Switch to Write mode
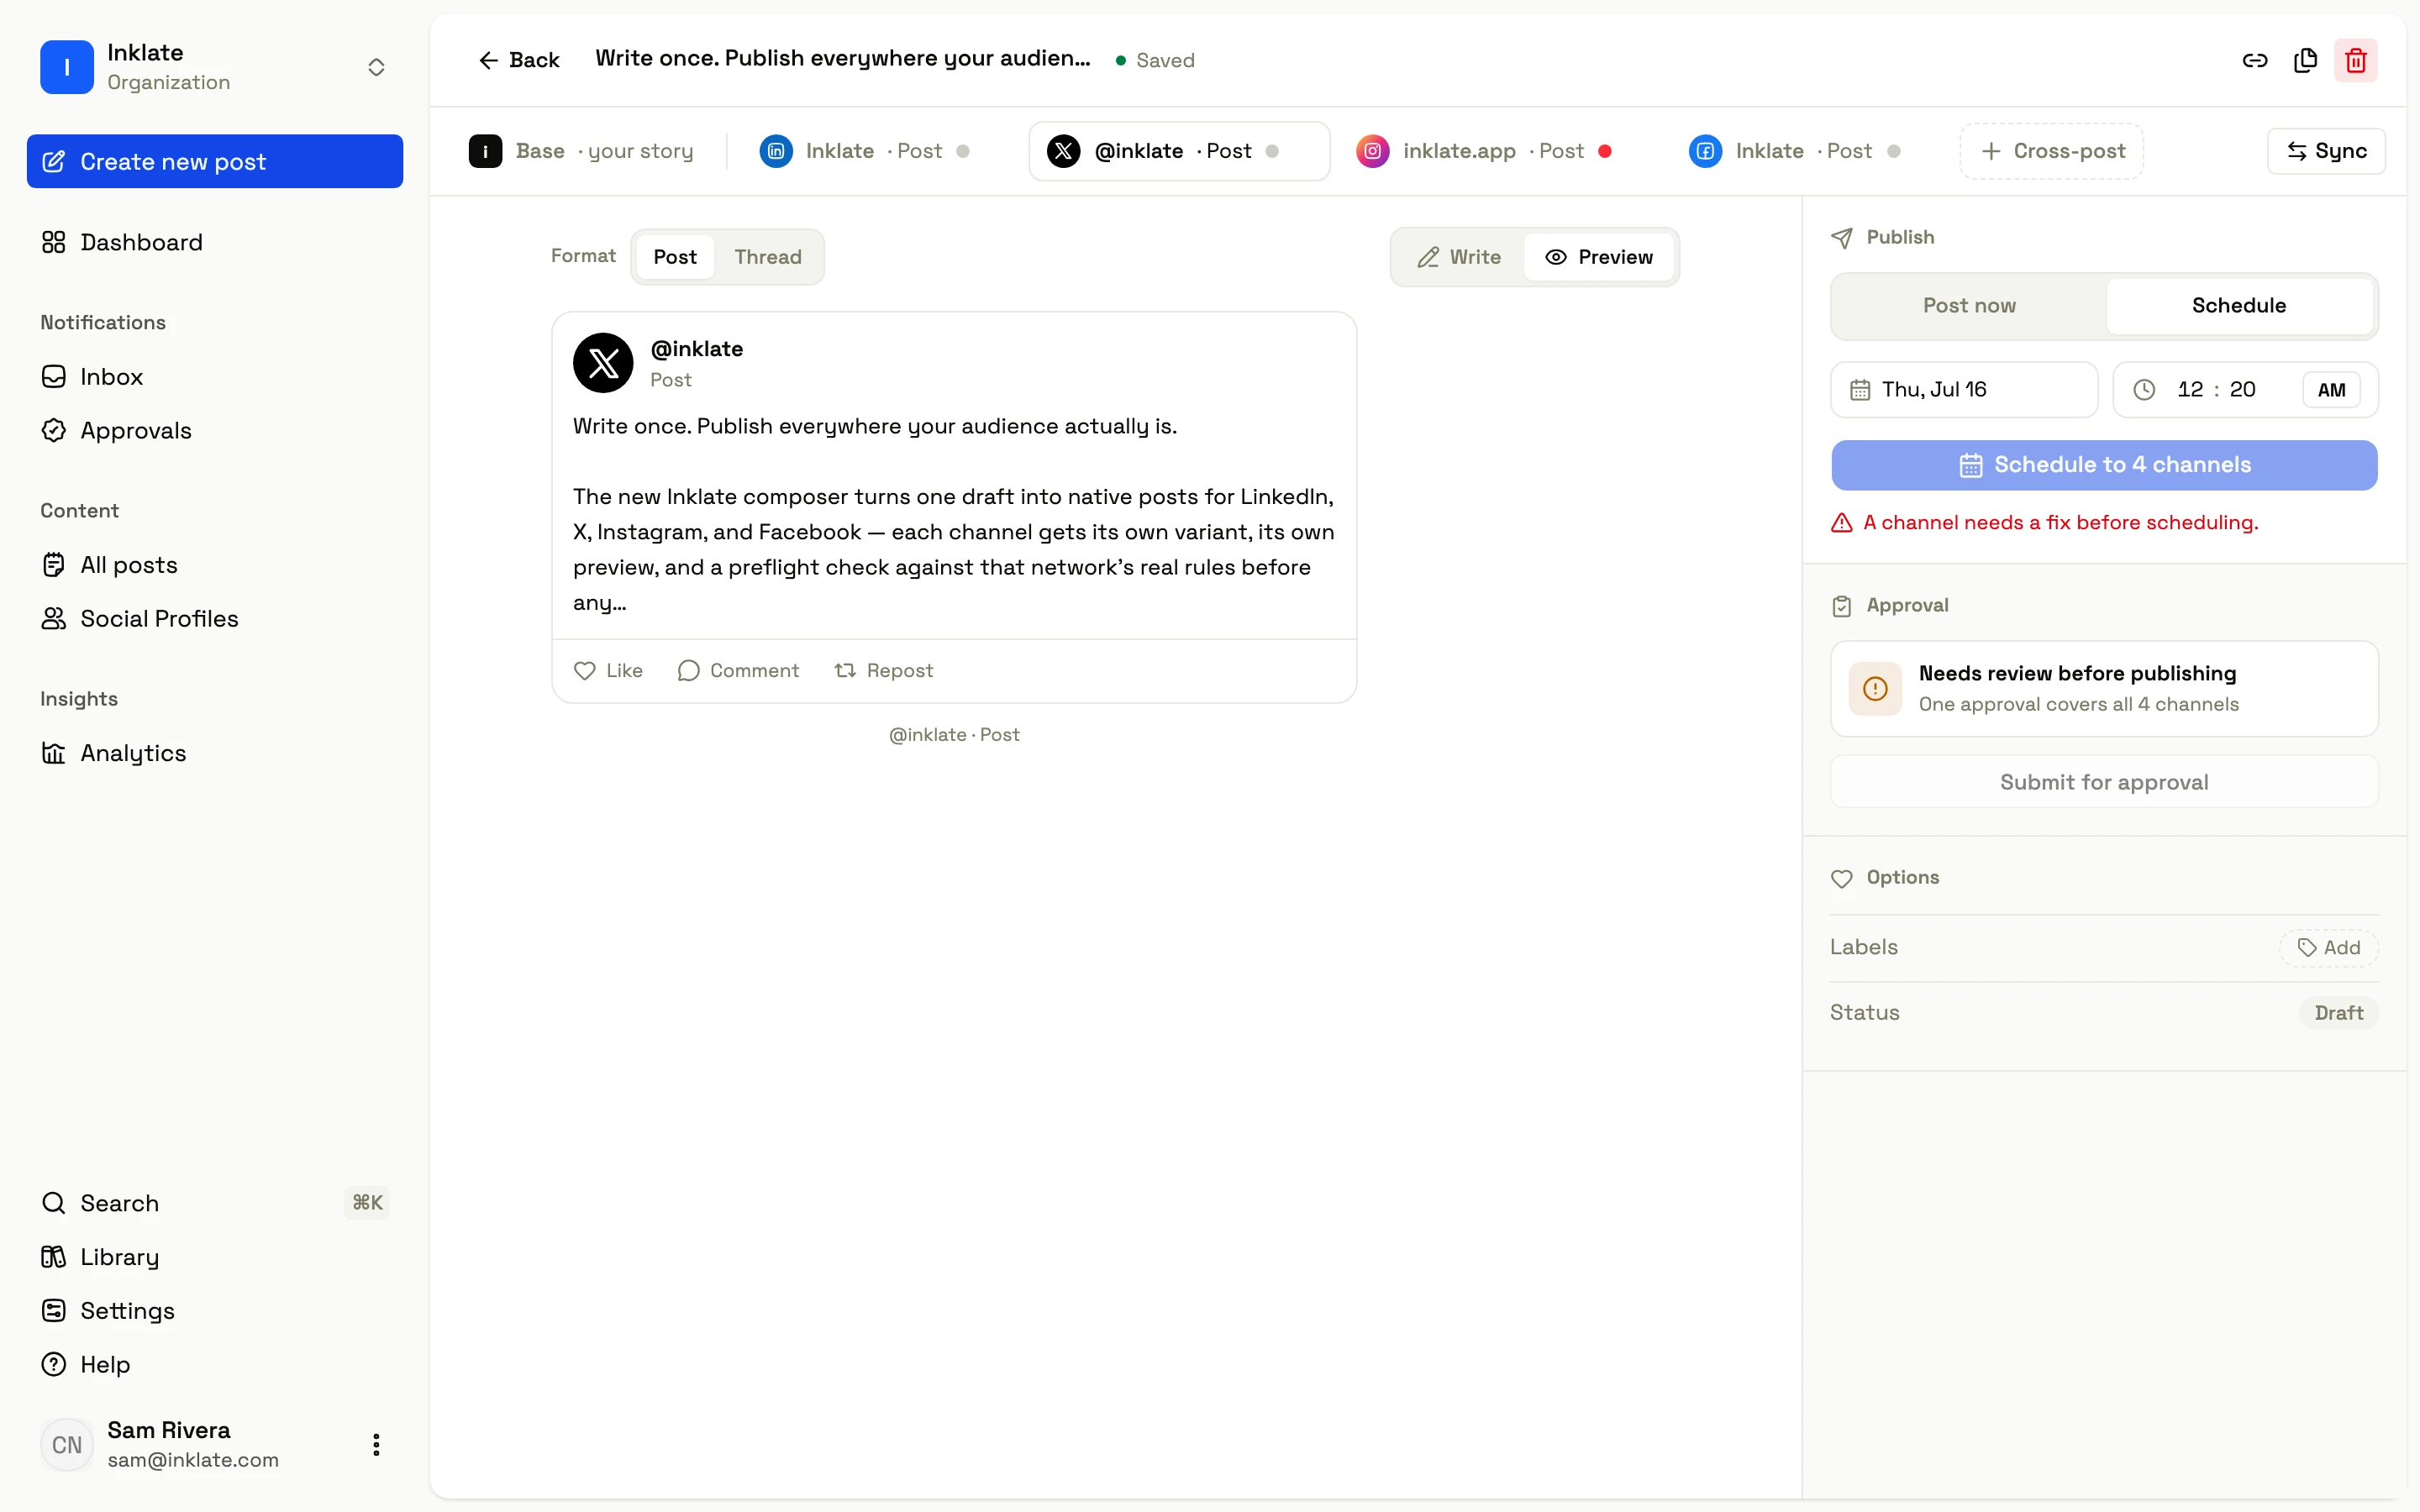The image size is (2420, 1512). click(x=1459, y=257)
